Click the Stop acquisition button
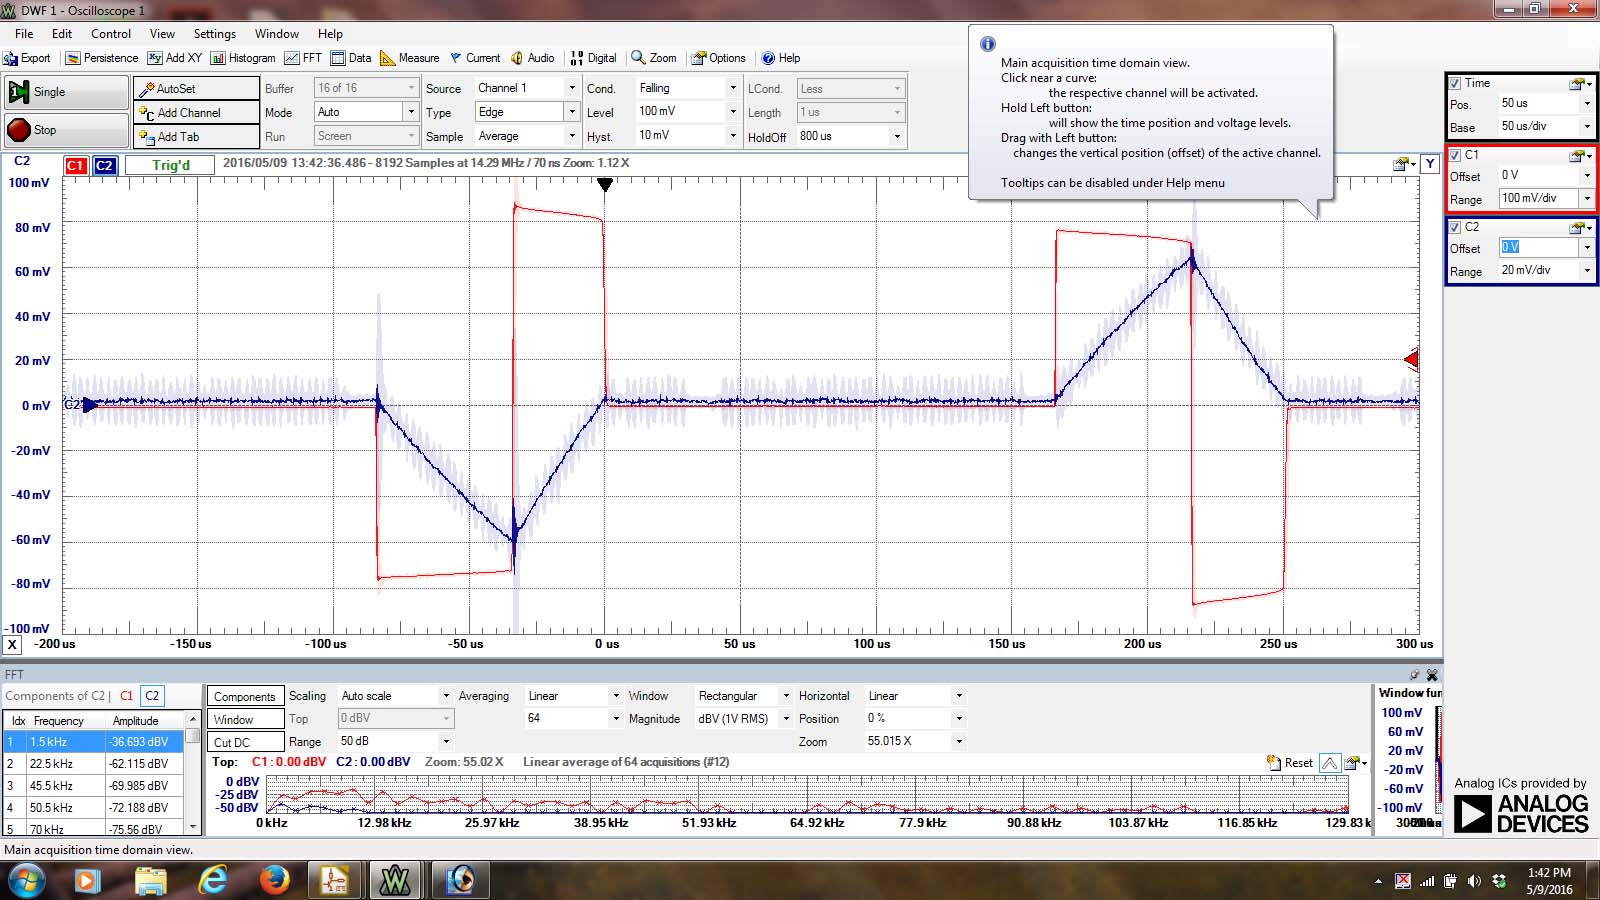The image size is (1600, 900). point(66,130)
